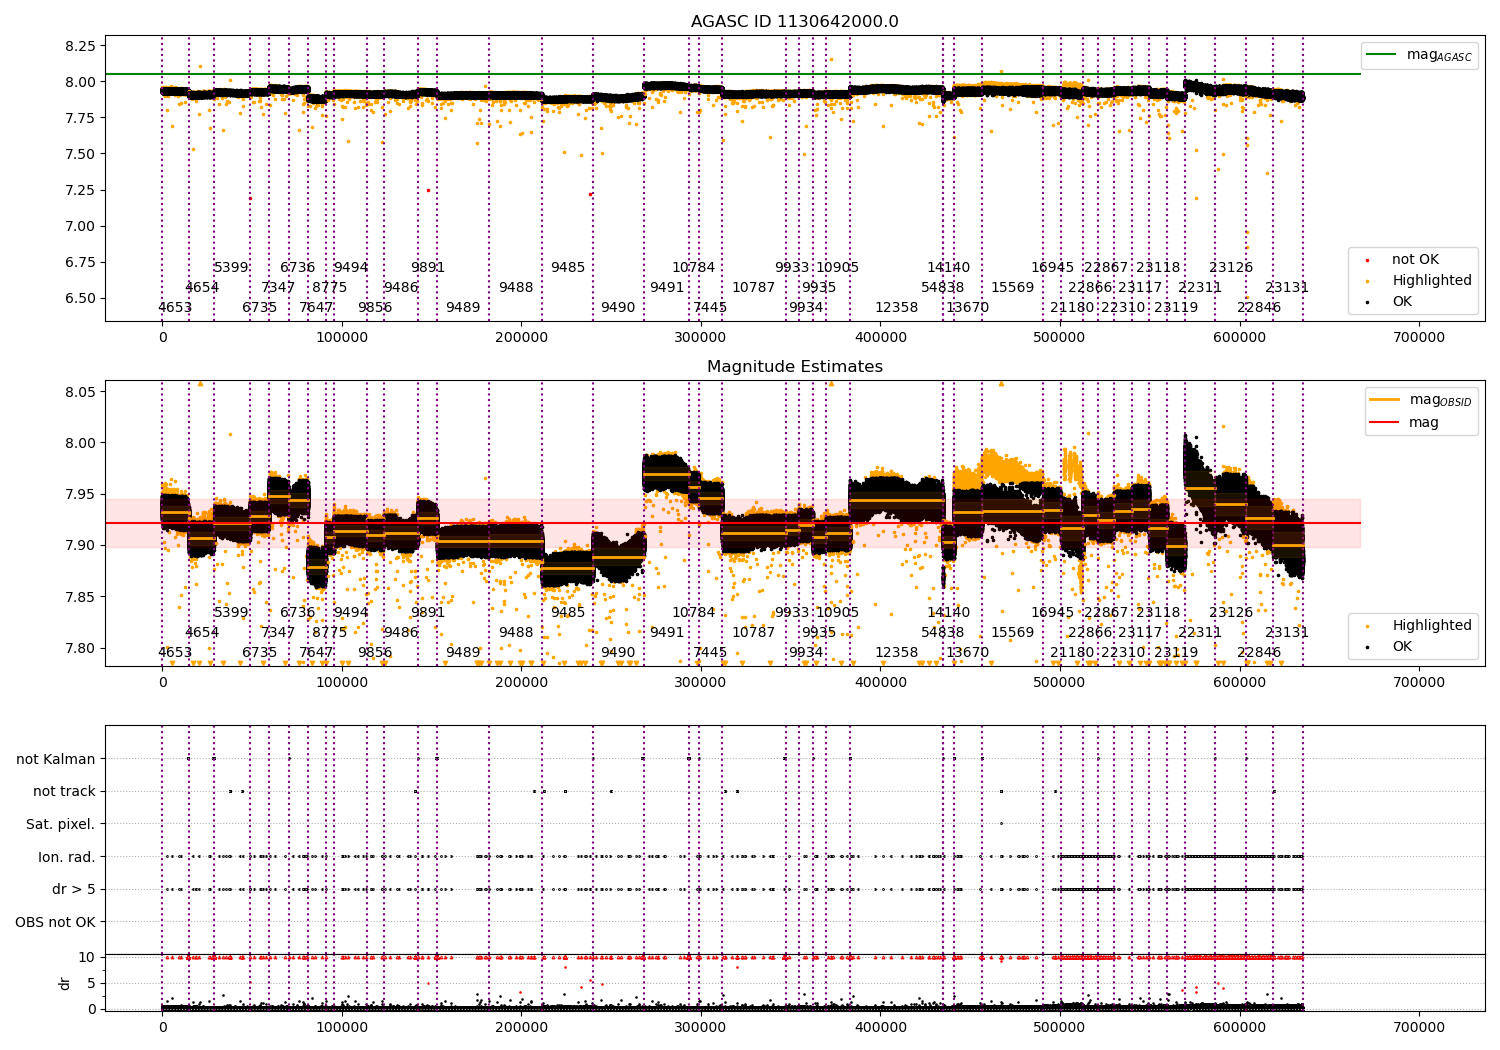
Task: Click OBSID label '4653' in the top plot
Action: tap(175, 308)
